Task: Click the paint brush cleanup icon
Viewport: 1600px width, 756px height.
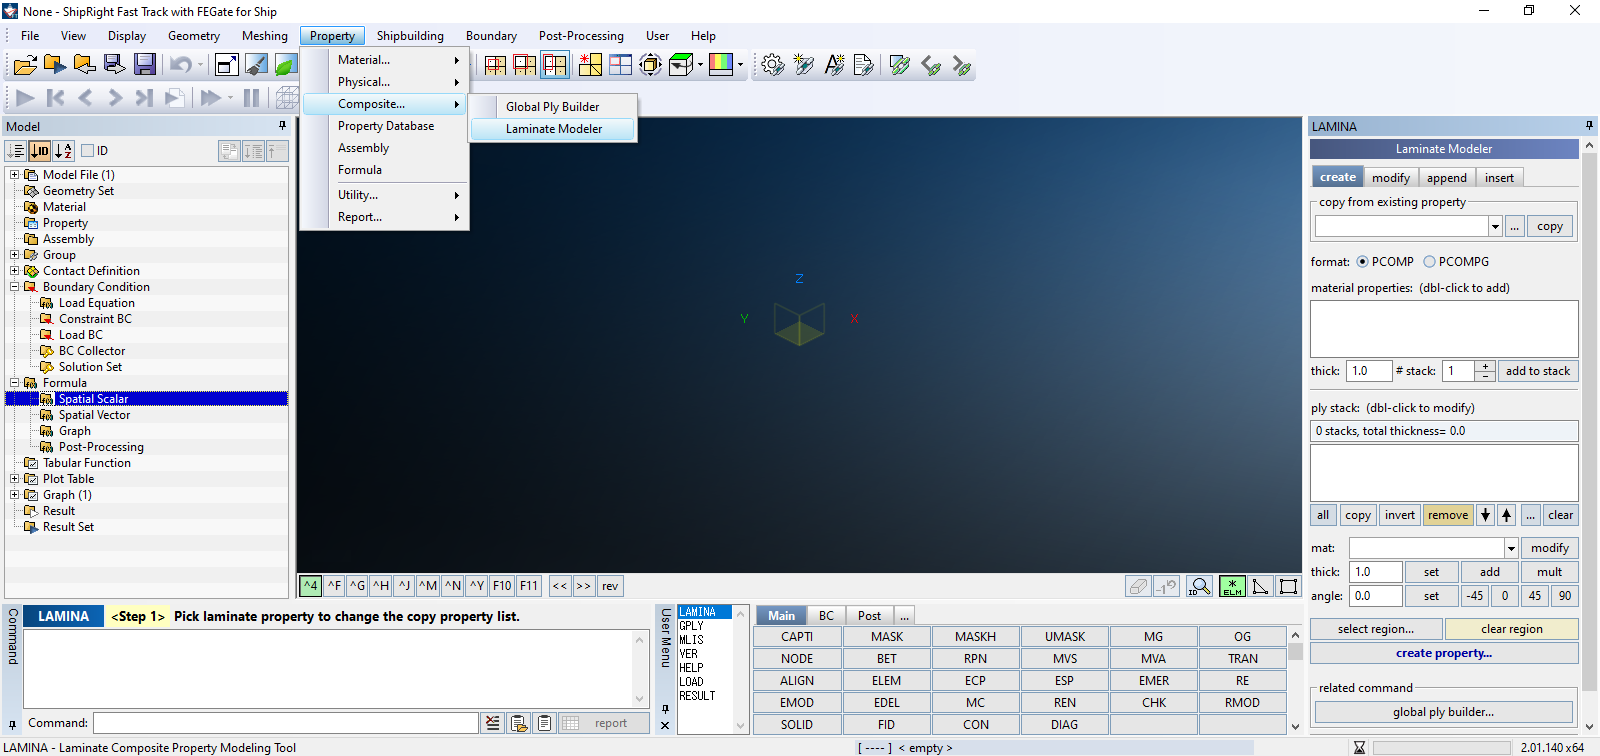Action: tap(256, 65)
